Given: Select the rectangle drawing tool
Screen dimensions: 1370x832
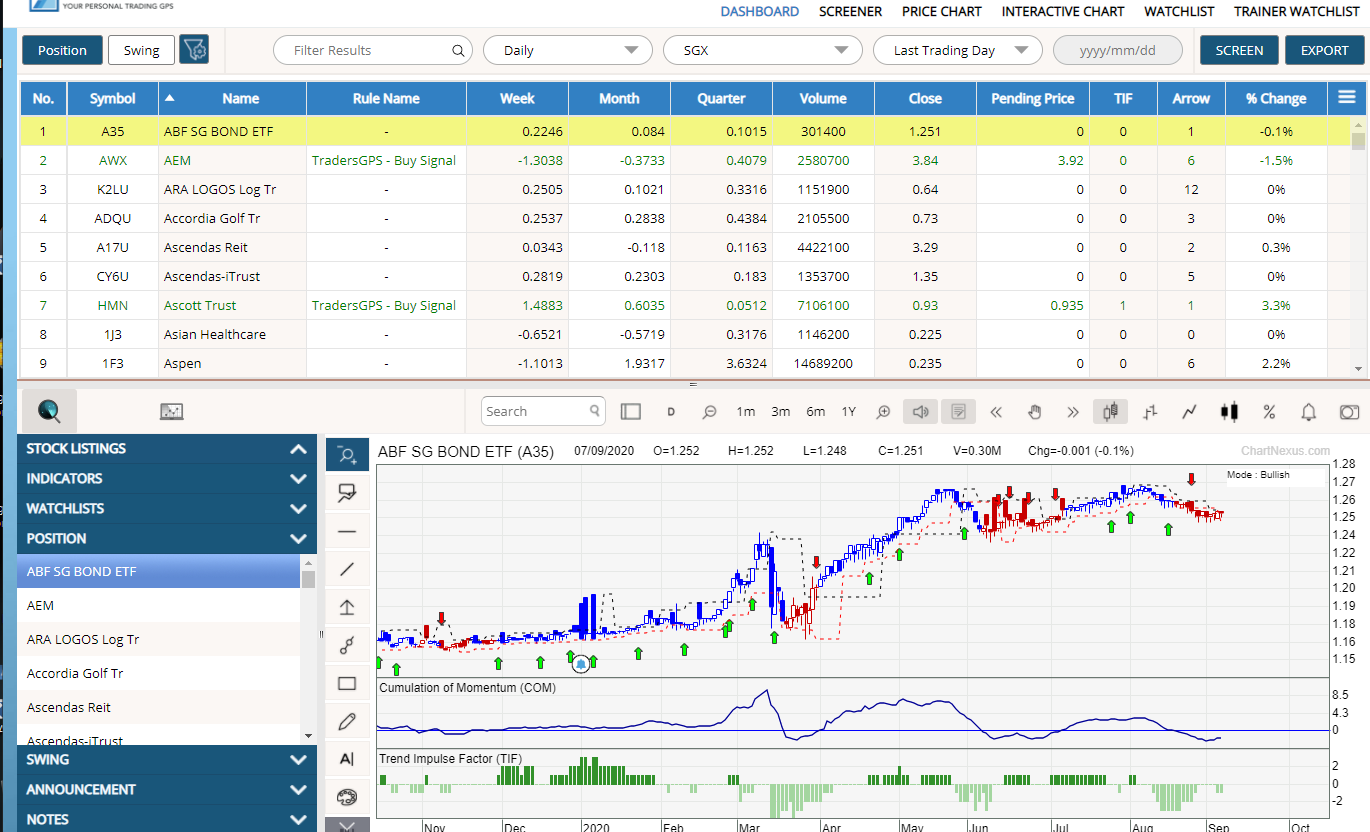Looking at the screenshot, I should (347, 684).
